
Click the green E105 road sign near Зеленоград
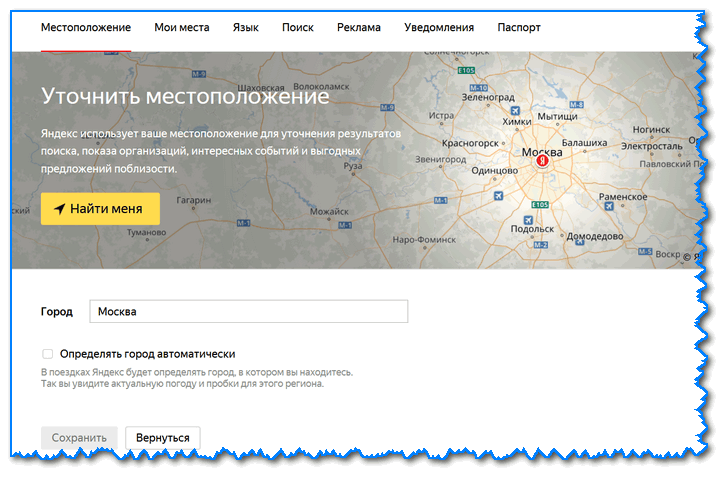click(466, 70)
